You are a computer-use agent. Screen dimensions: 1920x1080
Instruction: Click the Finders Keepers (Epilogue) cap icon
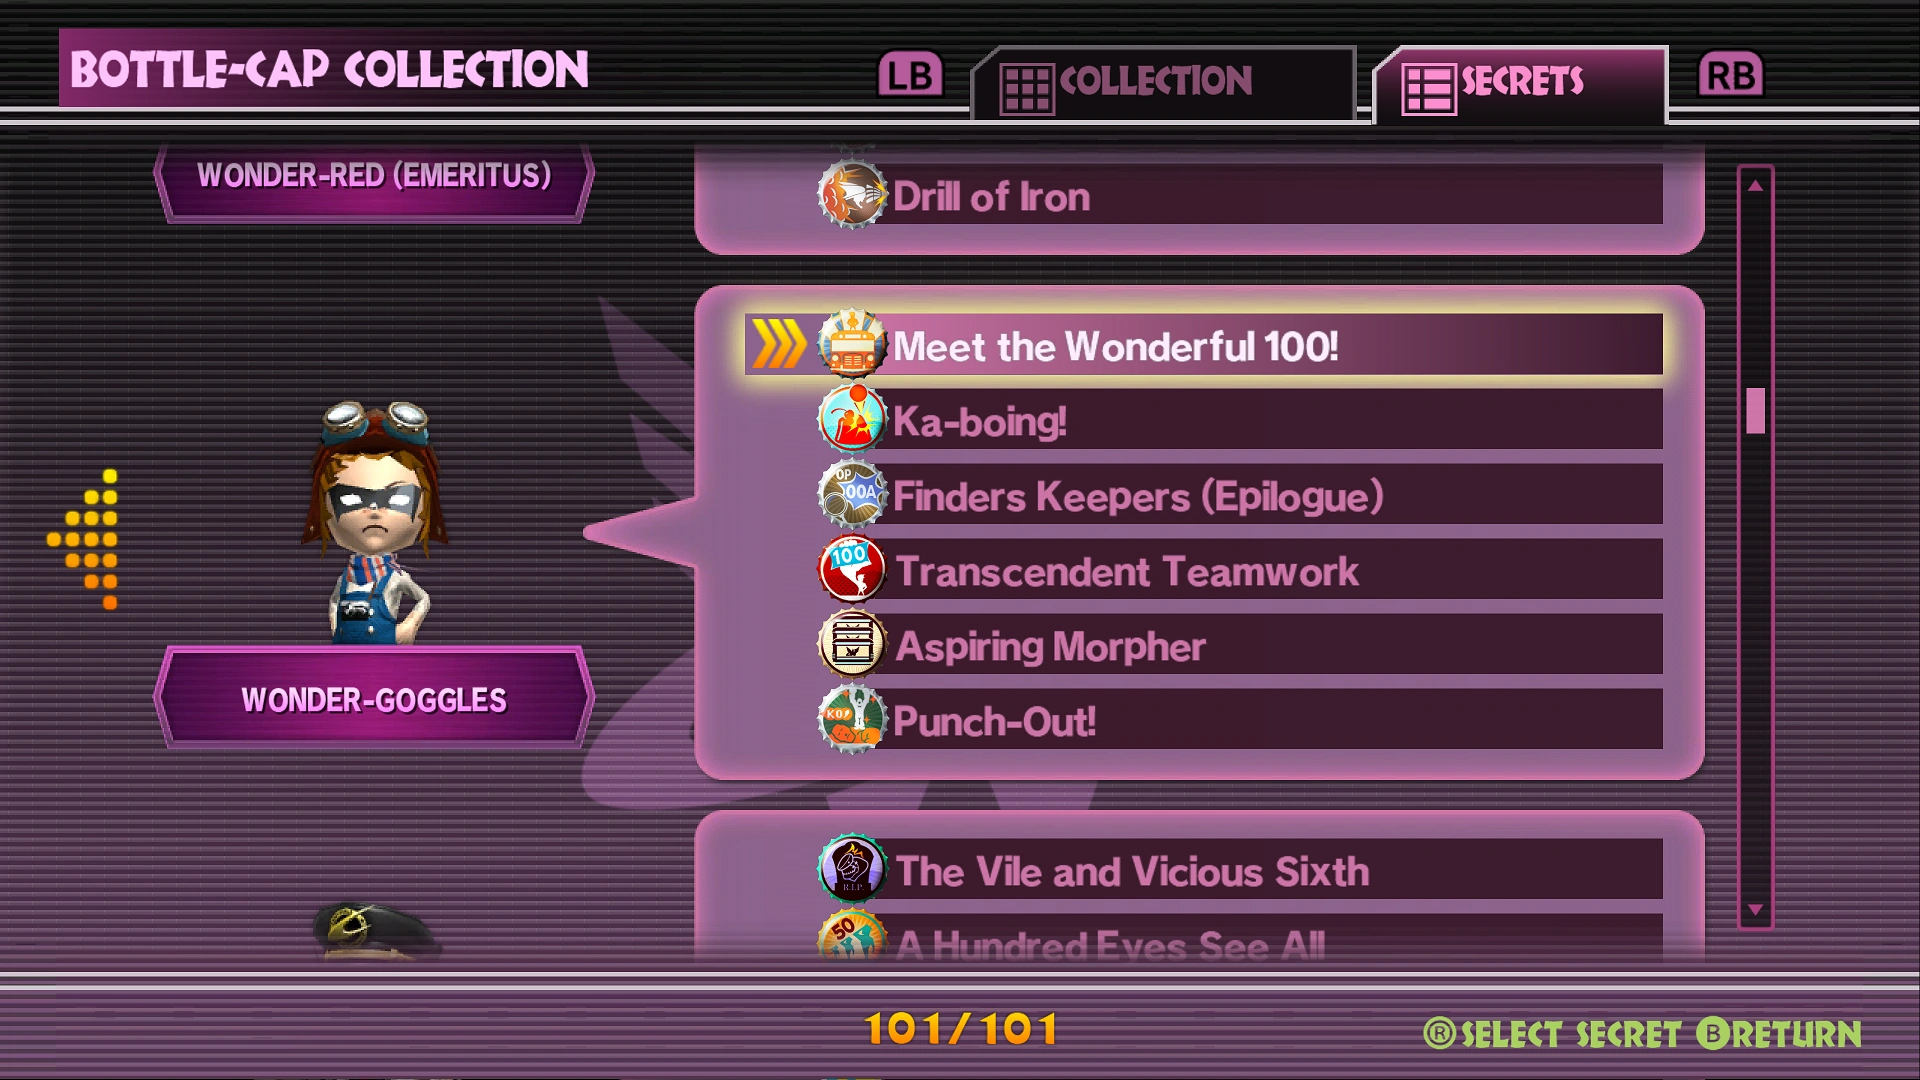coord(852,494)
